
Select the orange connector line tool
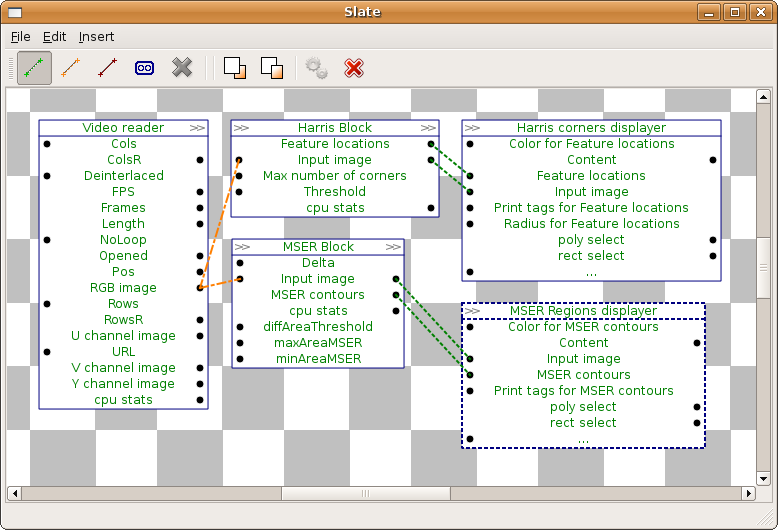(70, 67)
